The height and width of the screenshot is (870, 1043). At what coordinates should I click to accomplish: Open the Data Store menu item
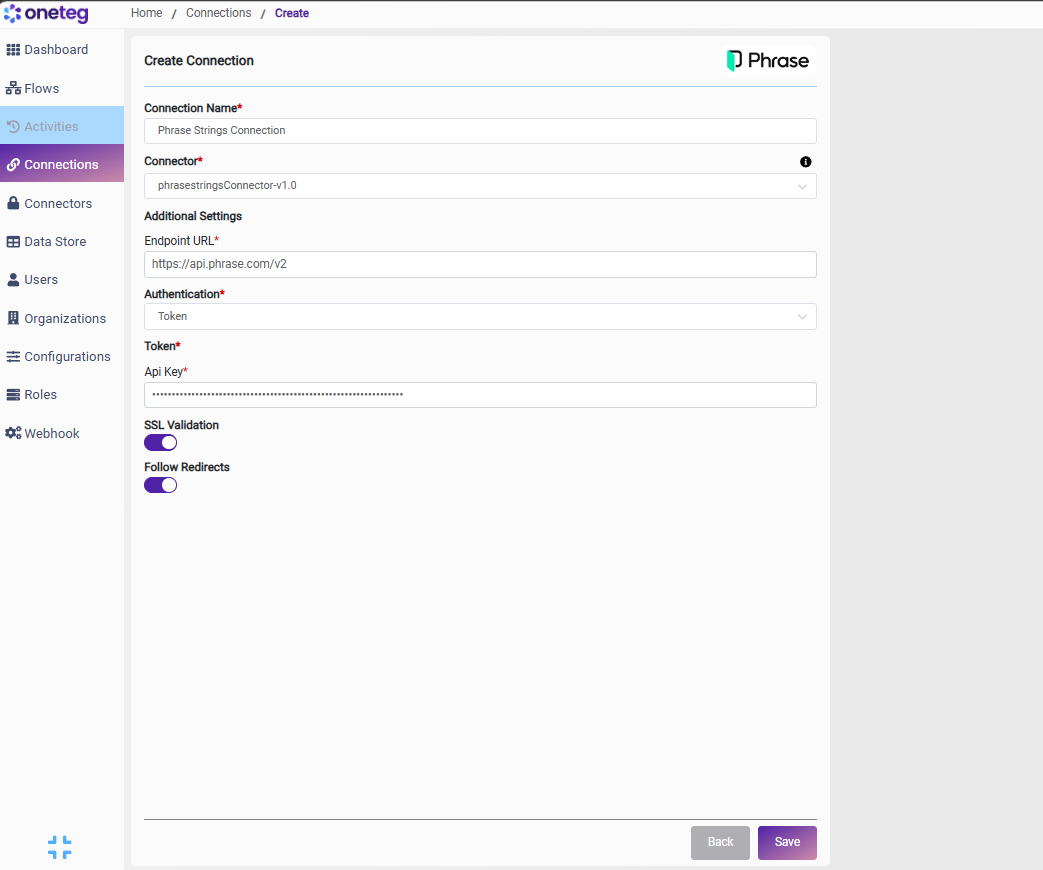(62, 242)
